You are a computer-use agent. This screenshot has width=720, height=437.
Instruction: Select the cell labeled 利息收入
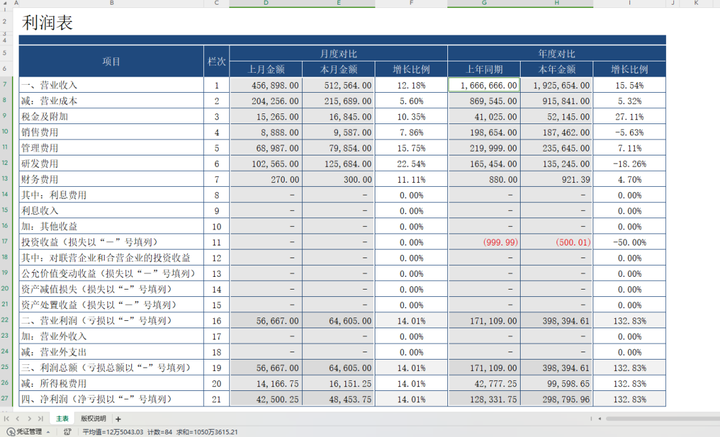click(111, 211)
